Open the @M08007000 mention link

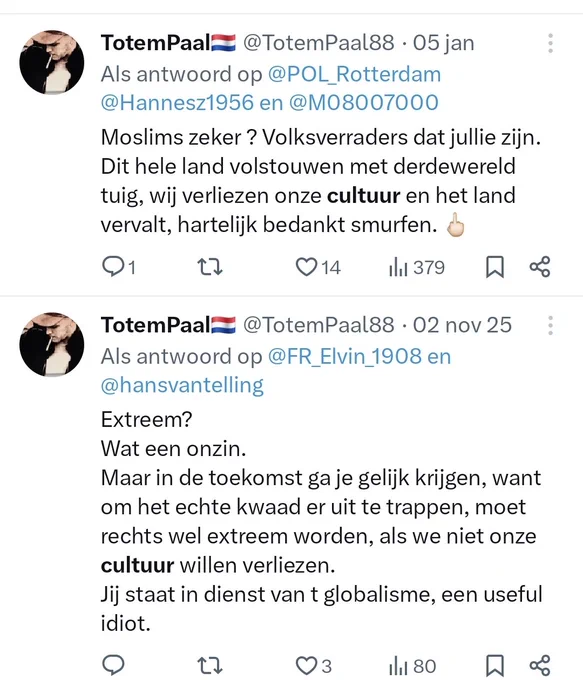pos(364,103)
